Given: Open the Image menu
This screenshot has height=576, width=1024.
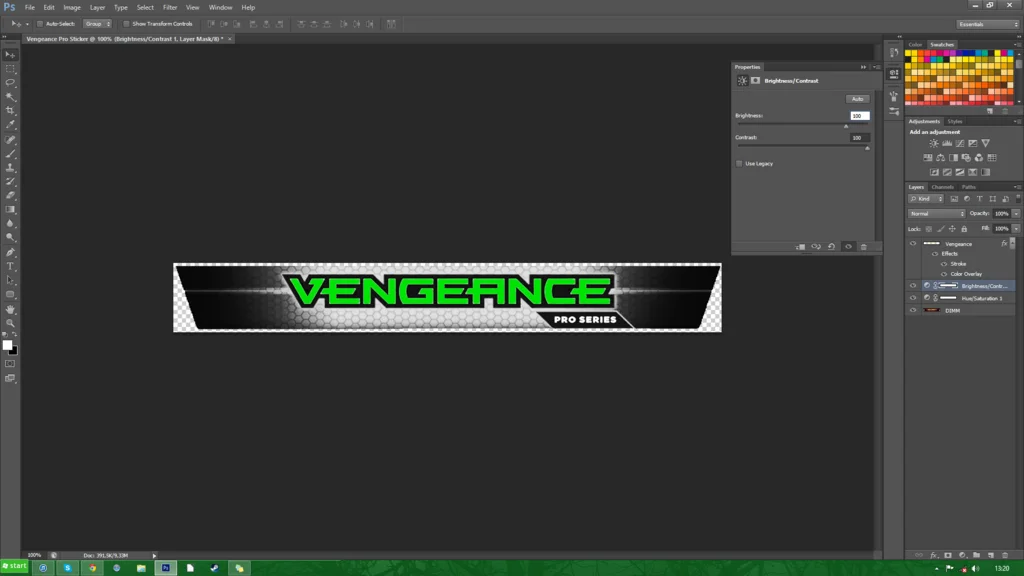Looking at the screenshot, I should pyautogui.click(x=72, y=8).
